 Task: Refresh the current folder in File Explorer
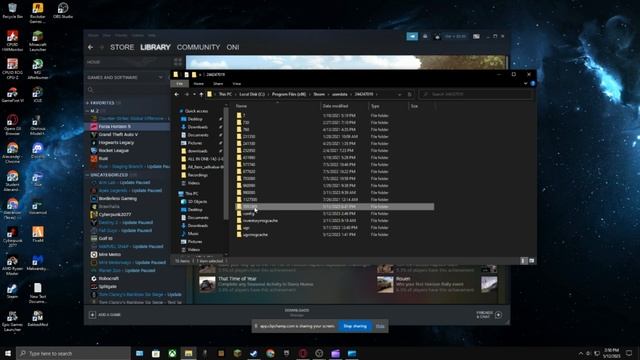click(409, 94)
